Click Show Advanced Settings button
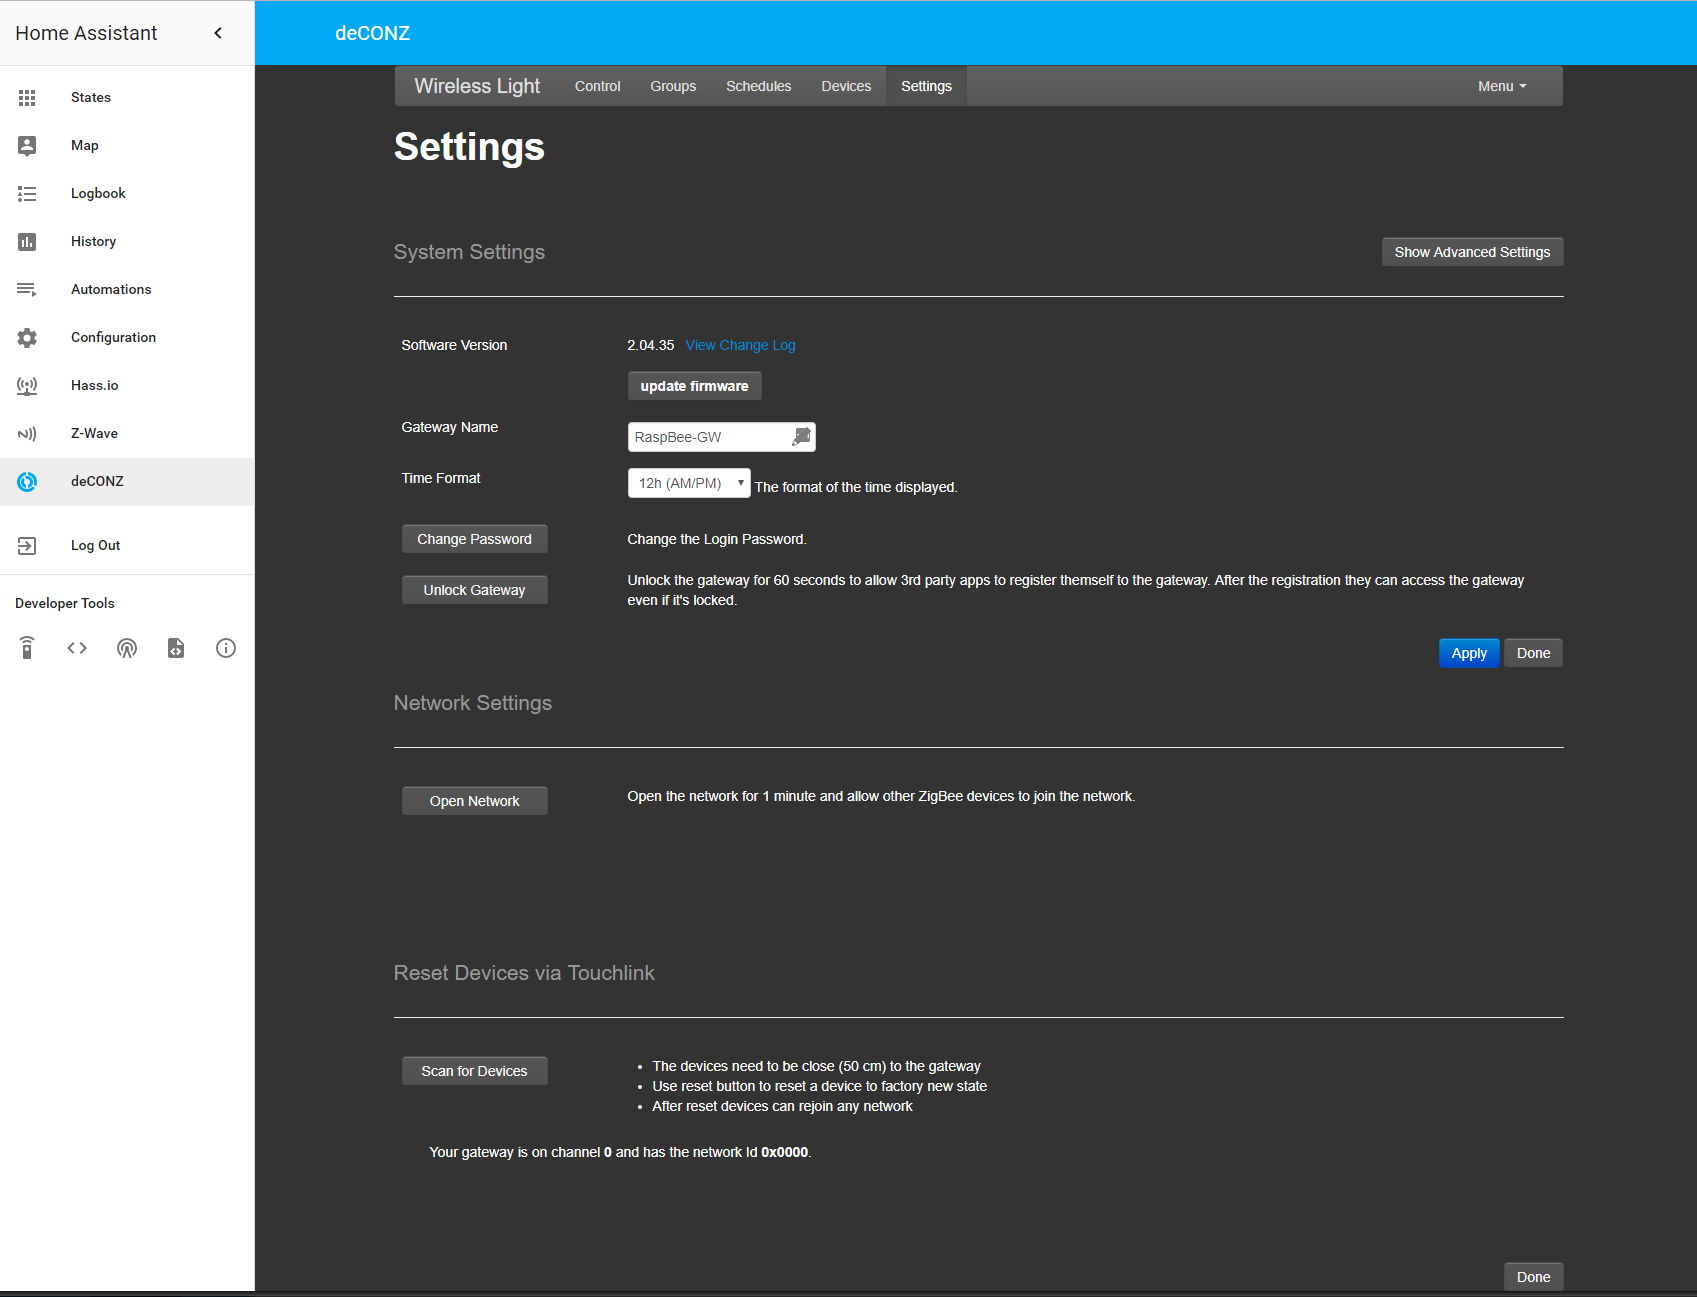Image resolution: width=1697 pixels, height=1297 pixels. pos(1472,252)
